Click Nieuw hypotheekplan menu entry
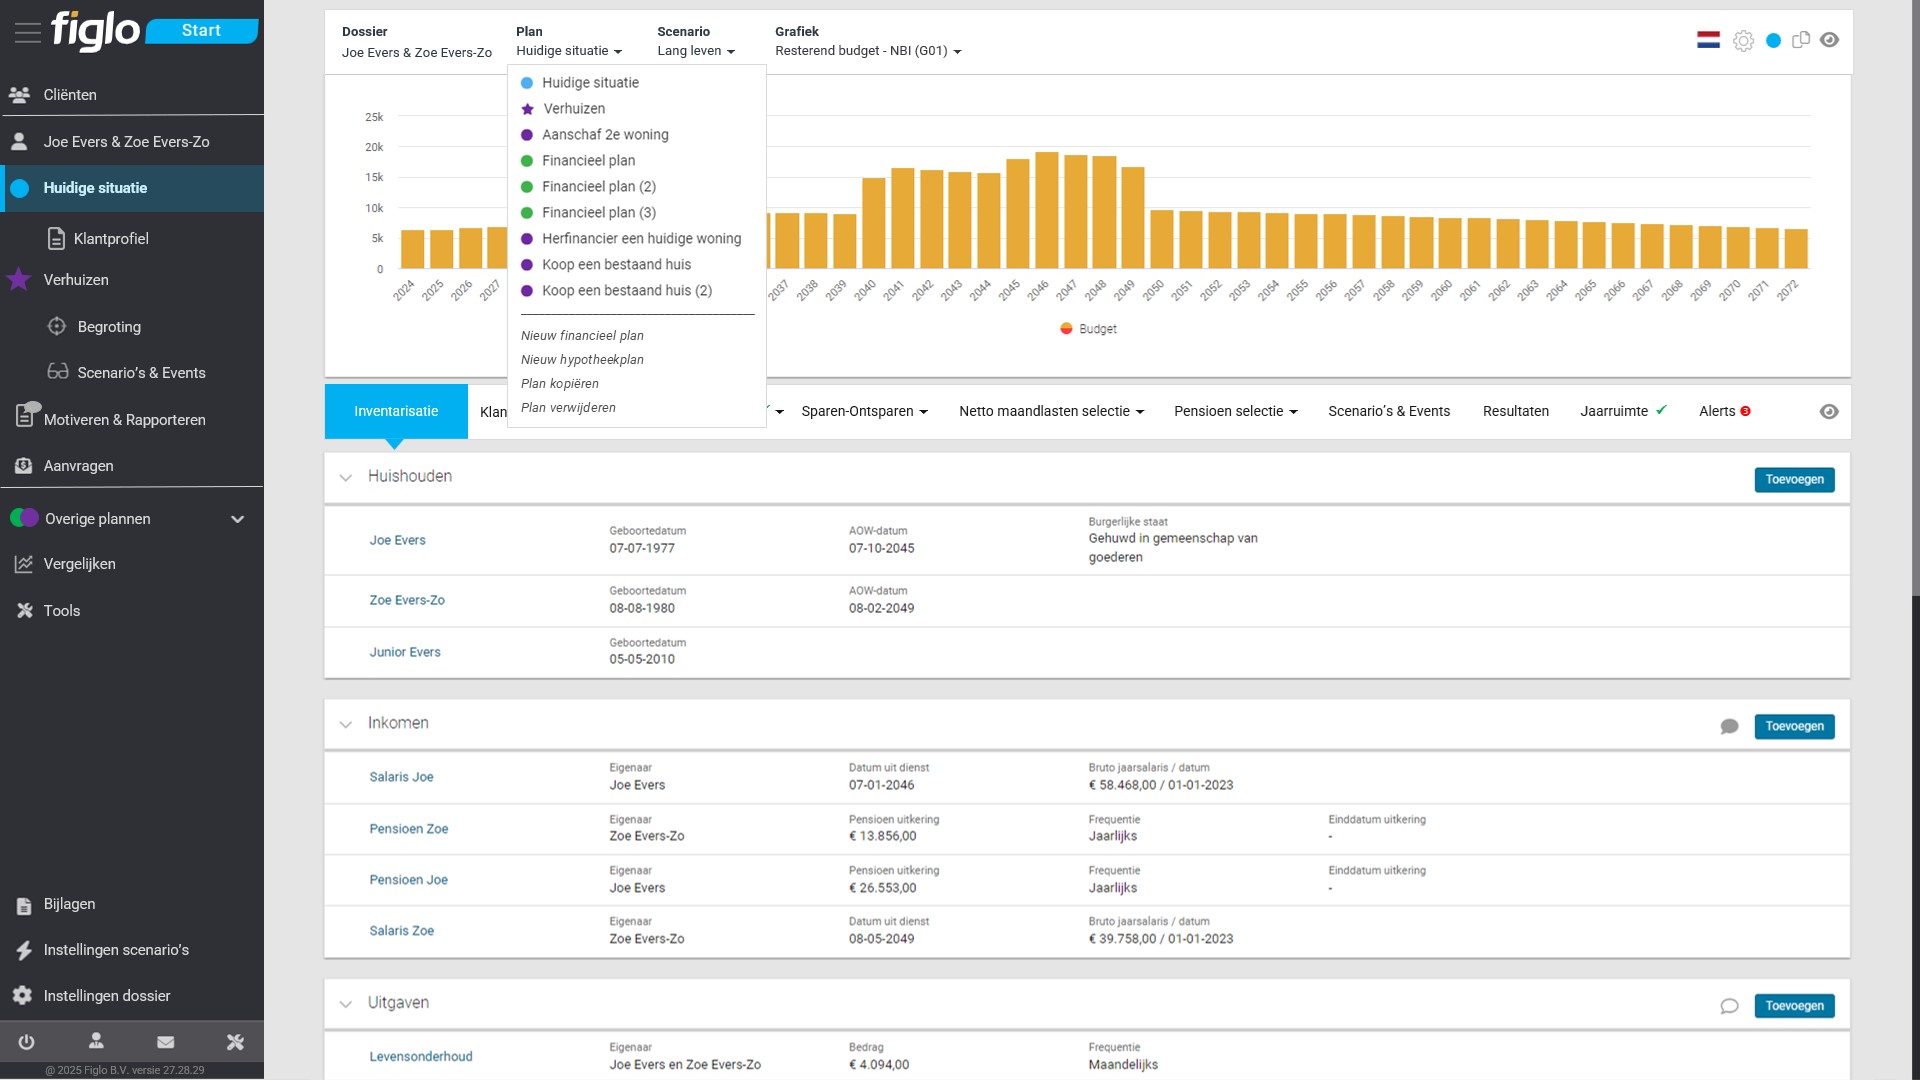 tap(582, 360)
